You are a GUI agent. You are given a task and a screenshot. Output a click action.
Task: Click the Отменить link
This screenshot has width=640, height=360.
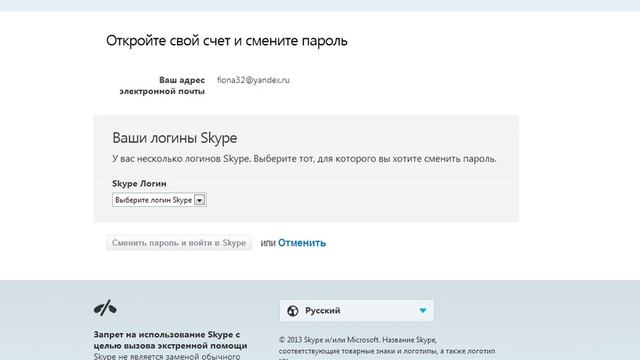(302, 243)
